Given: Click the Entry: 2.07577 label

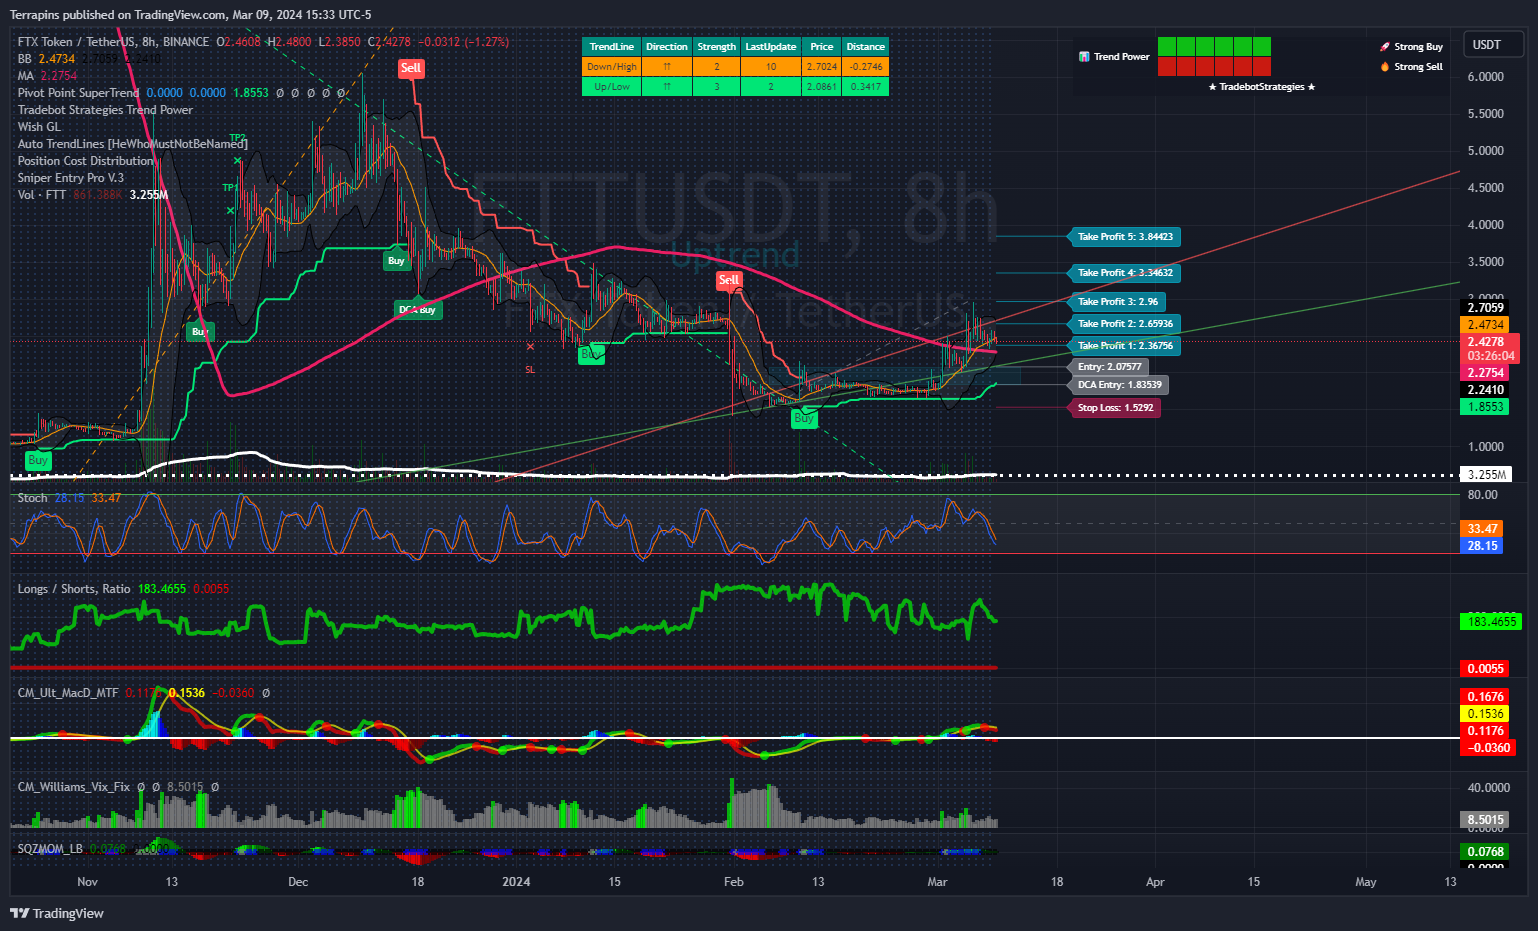Looking at the screenshot, I should [1109, 367].
